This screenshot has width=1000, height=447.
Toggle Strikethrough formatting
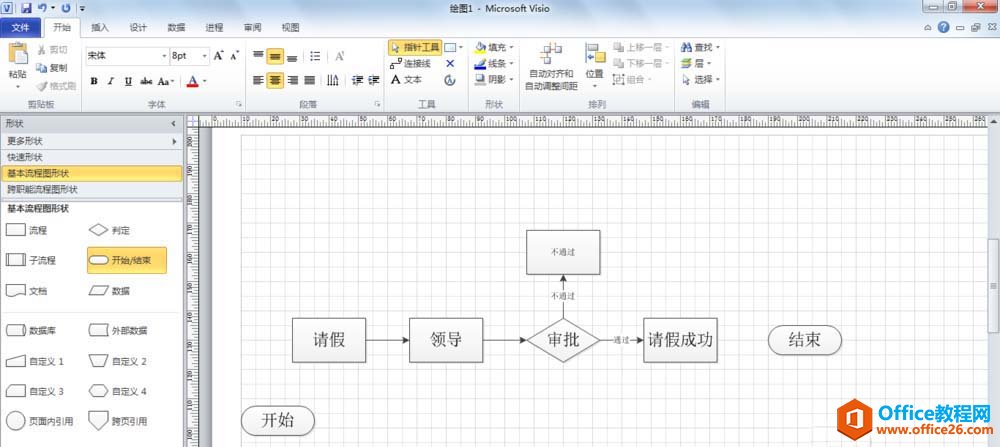click(x=146, y=81)
